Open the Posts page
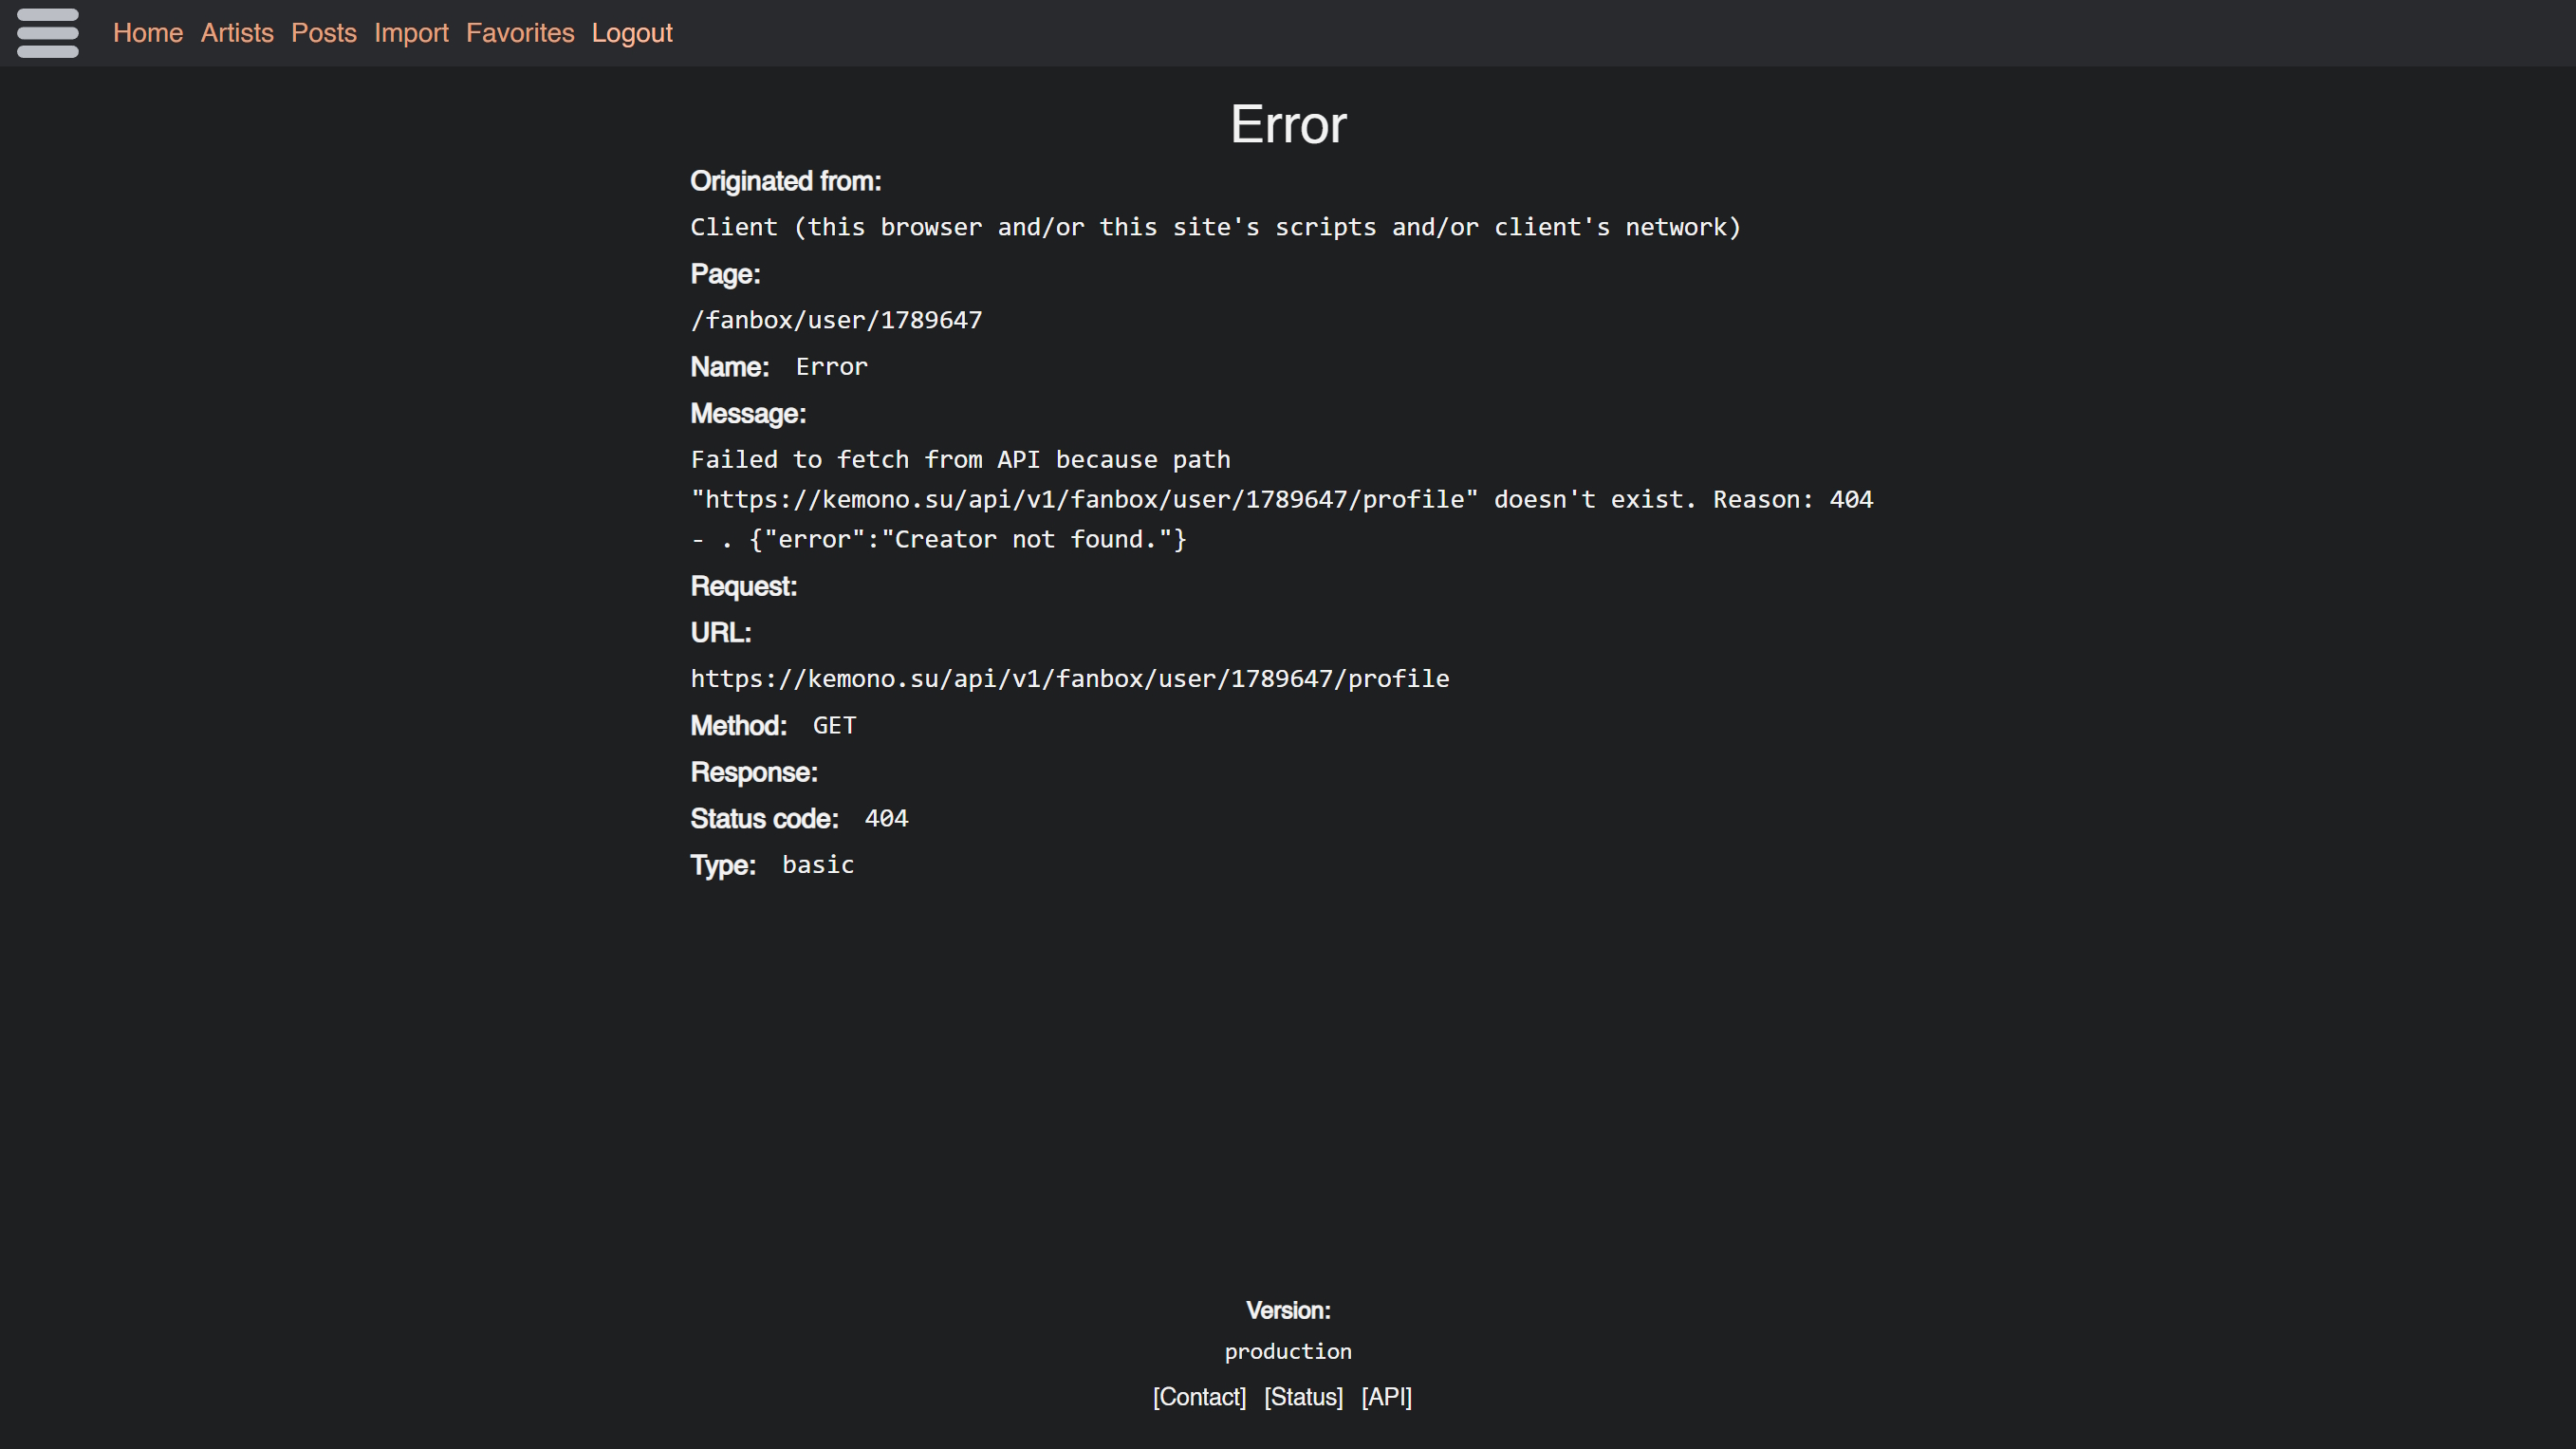The image size is (2576, 1449). pos(324,33)
